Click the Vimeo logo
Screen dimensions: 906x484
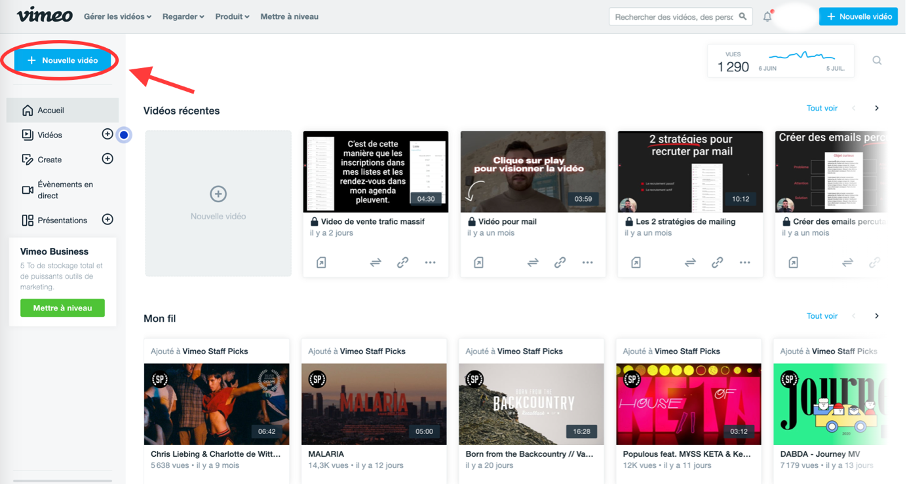pos(44,16)
